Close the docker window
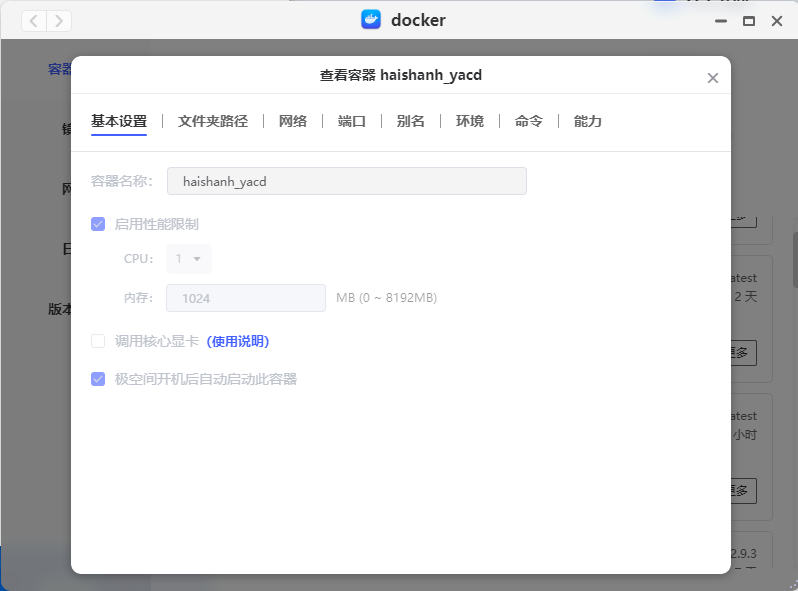Screen dimensions: 798x591 tap(776, 20)
